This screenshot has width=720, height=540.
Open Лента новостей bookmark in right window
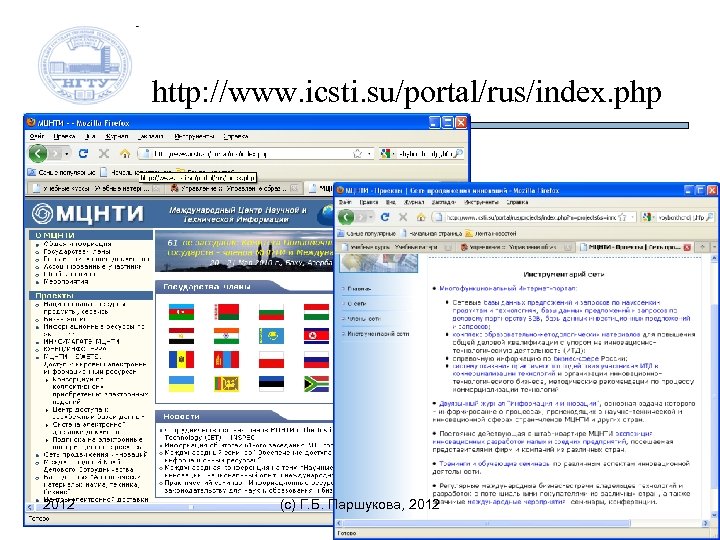click(x=490, y=233)
